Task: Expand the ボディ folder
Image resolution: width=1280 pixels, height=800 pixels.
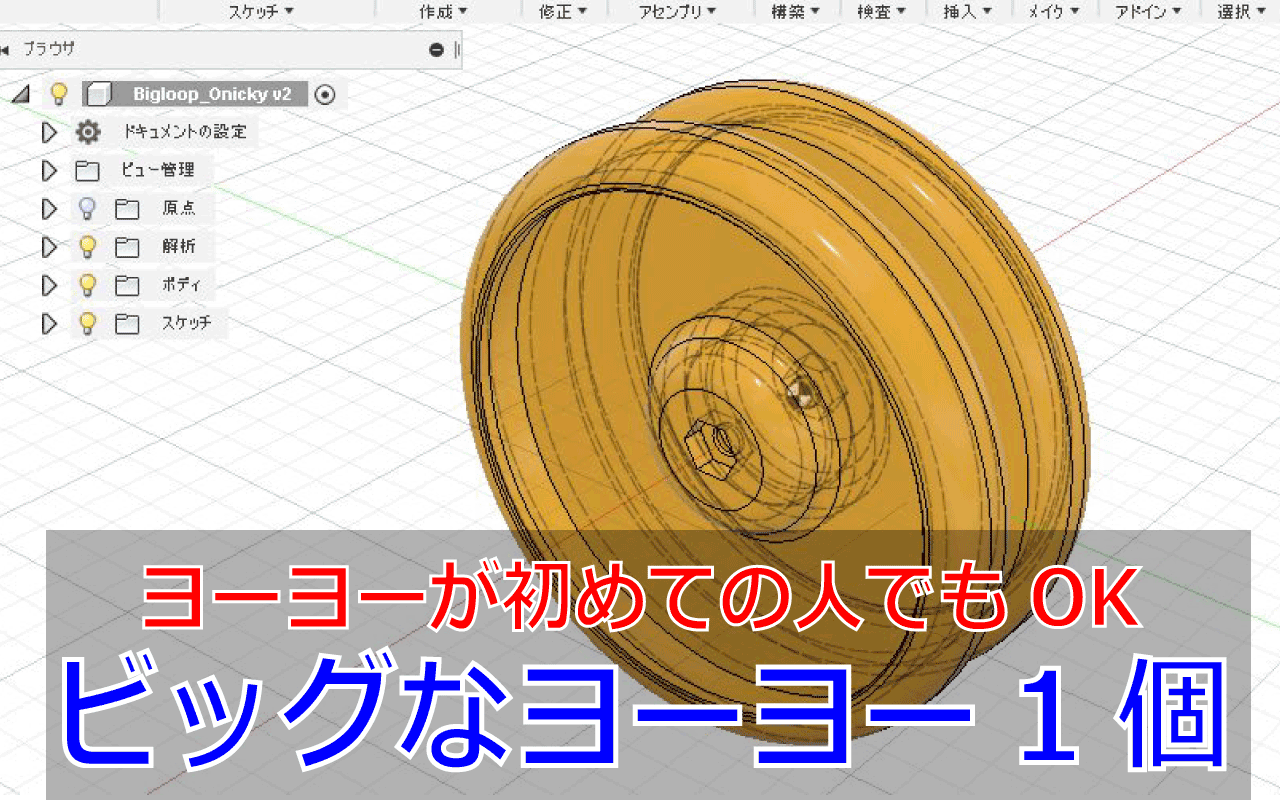Action: click(49, 286)
